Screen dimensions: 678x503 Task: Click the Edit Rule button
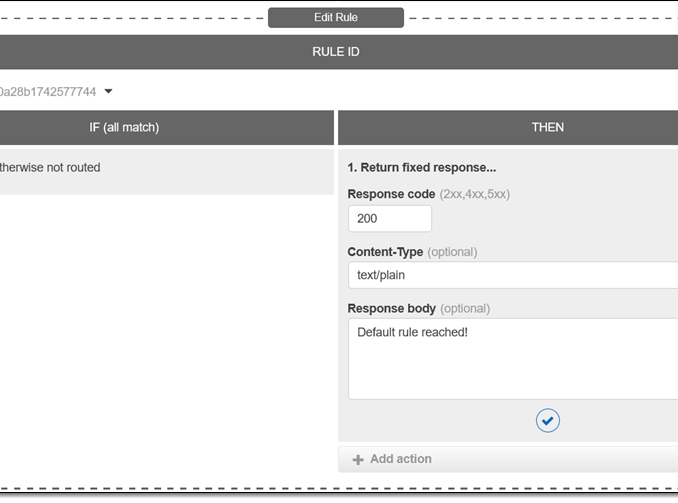pos(335,18)
